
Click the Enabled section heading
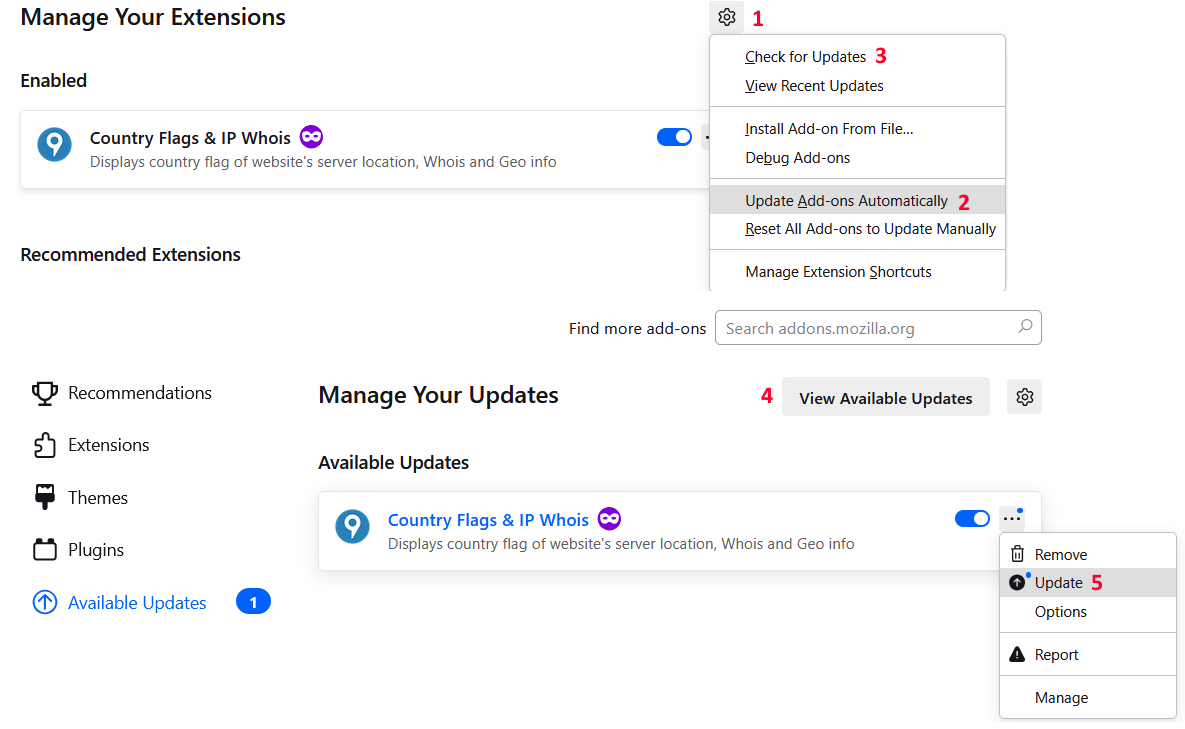click(54, 80)
